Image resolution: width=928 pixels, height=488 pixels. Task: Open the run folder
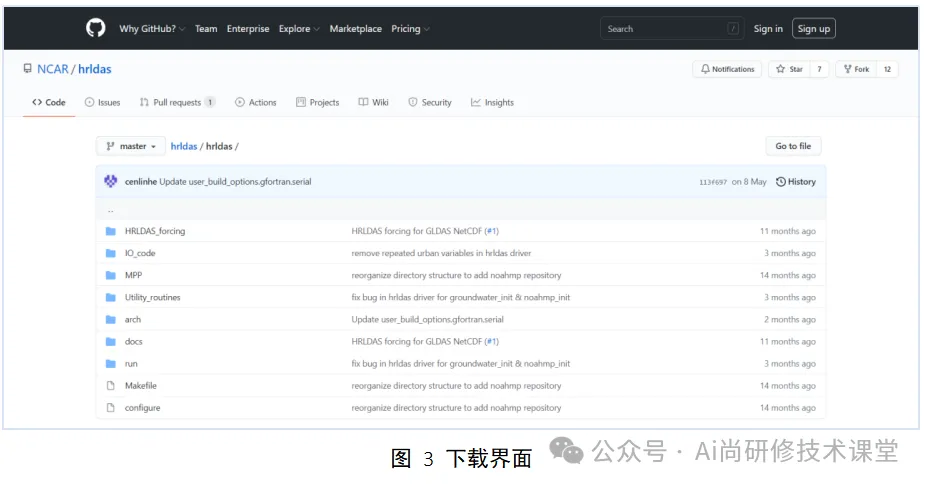point(131,364)
